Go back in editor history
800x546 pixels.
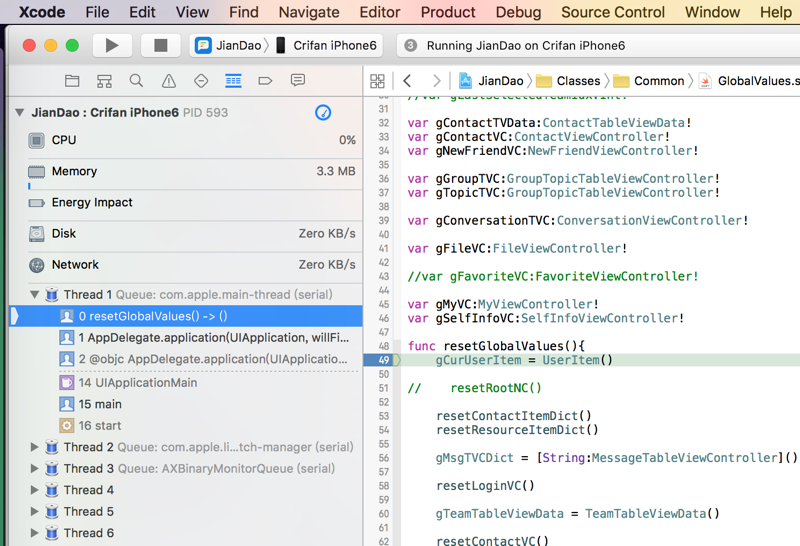click(x=407, y=81)
